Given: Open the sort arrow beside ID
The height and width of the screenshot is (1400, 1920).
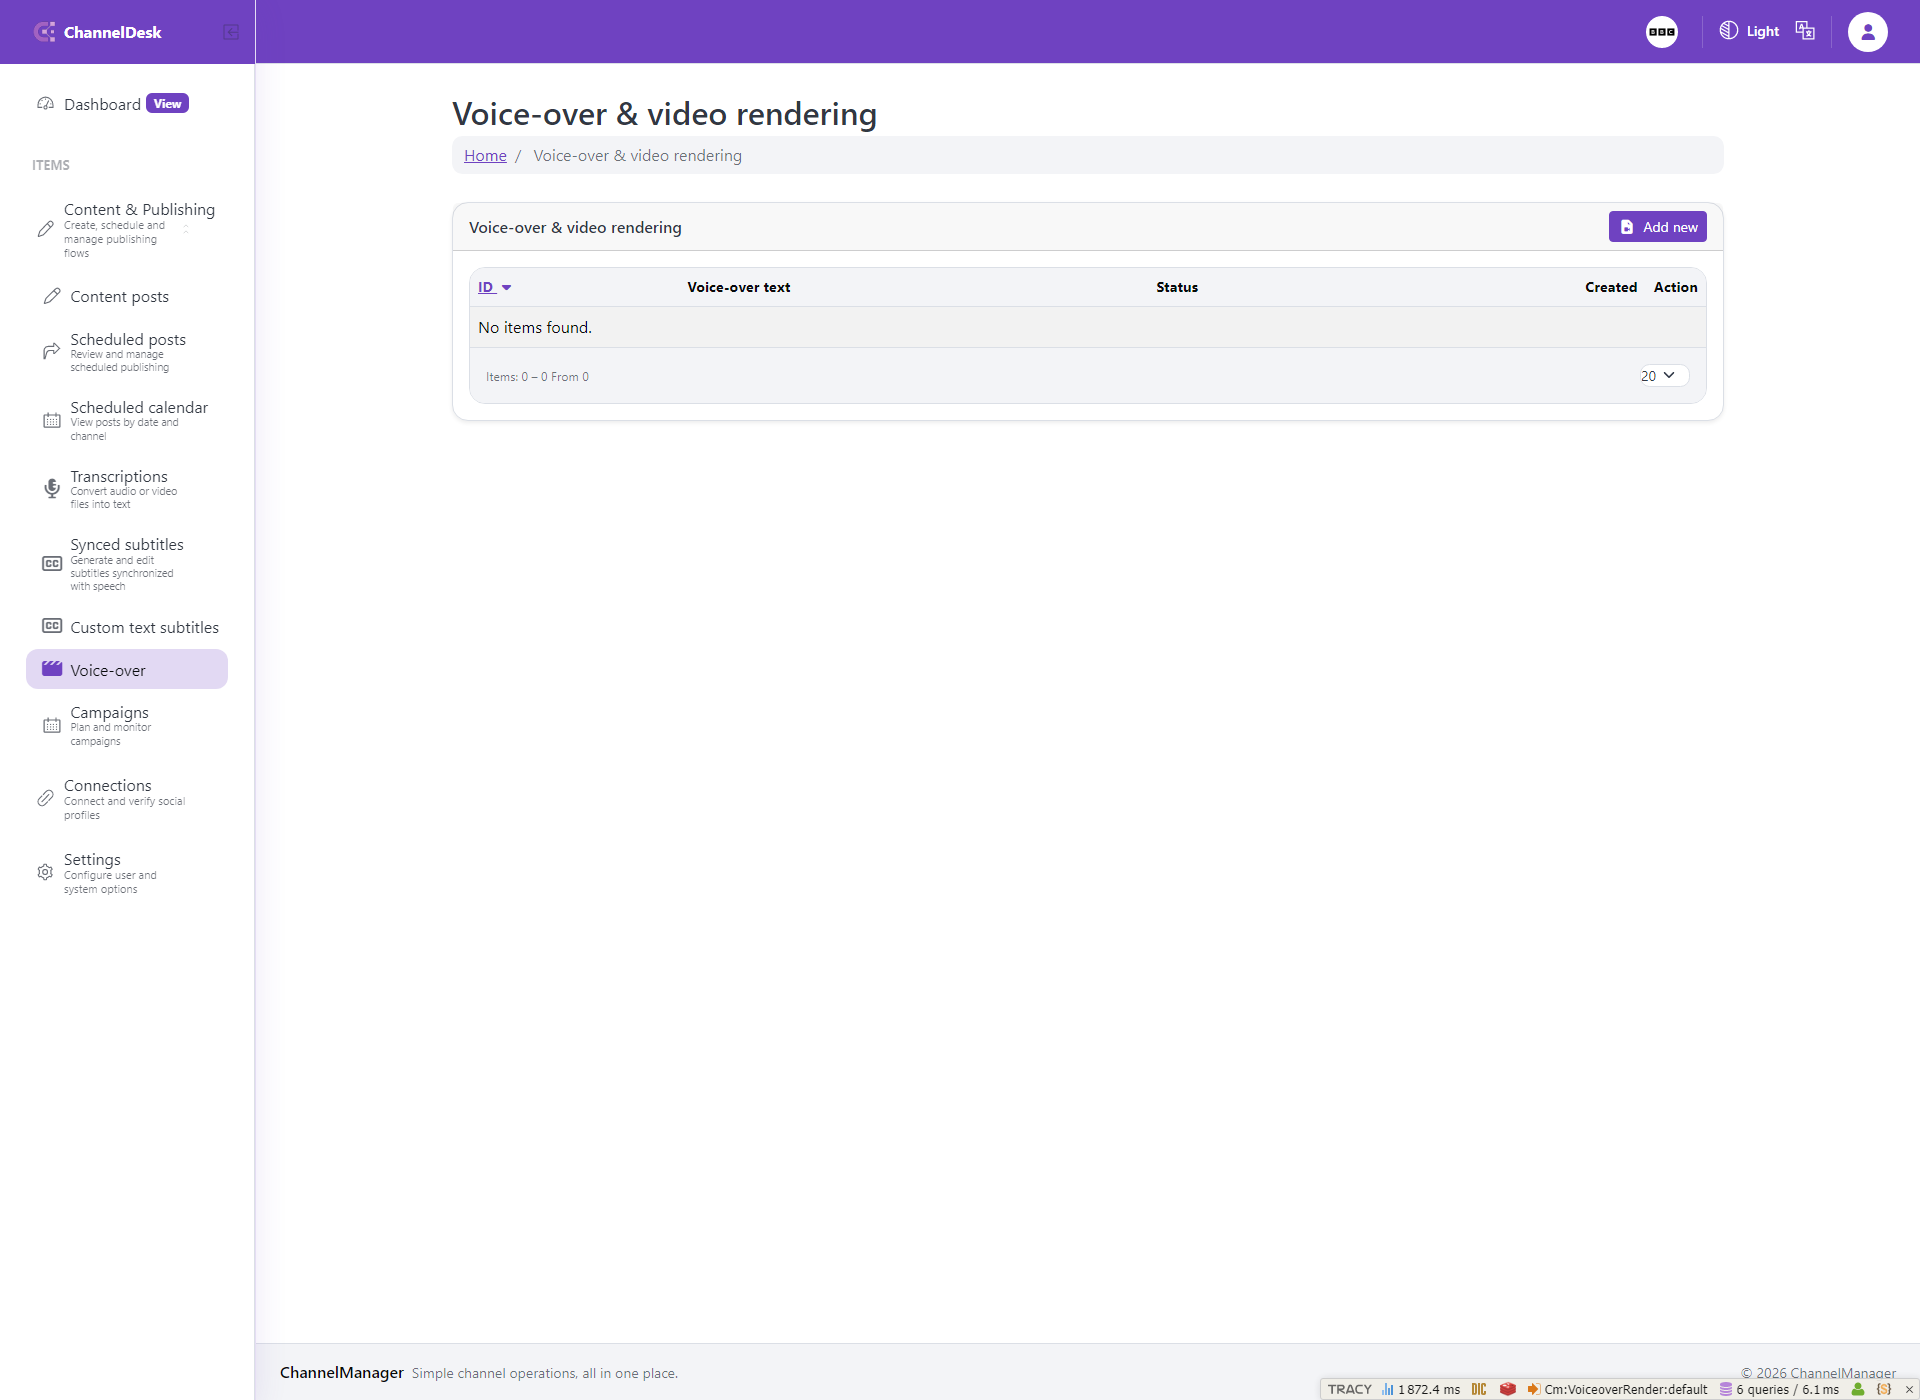Looking at the screenshot, I should [506, 288].
